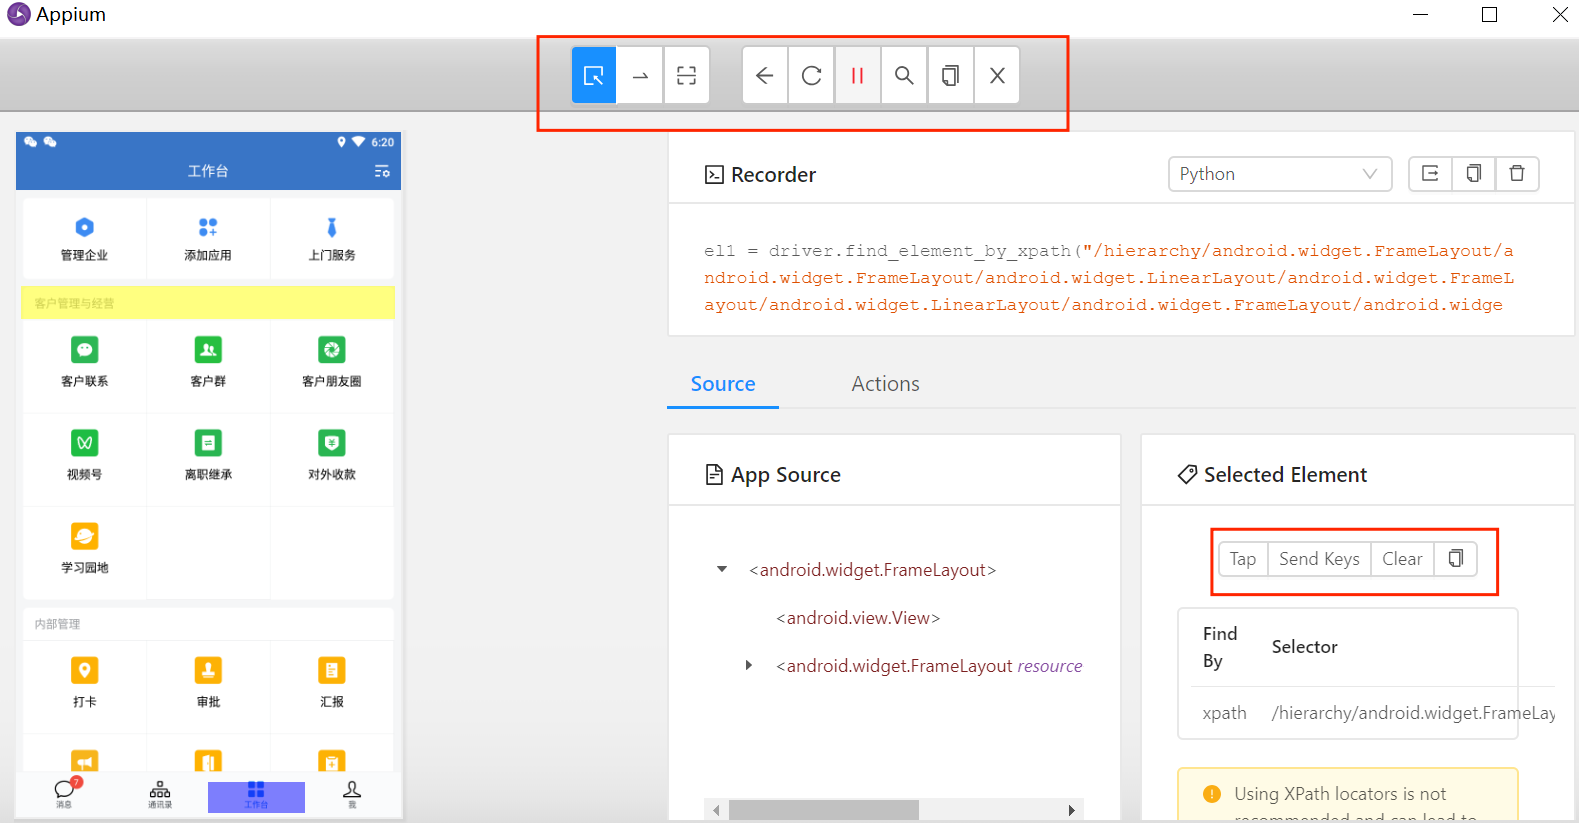Image resolution: width=1579 pixels, height=823 pixels.
Task: Open 我 profile tab in phone bottom bar
Action: [352, 794]
